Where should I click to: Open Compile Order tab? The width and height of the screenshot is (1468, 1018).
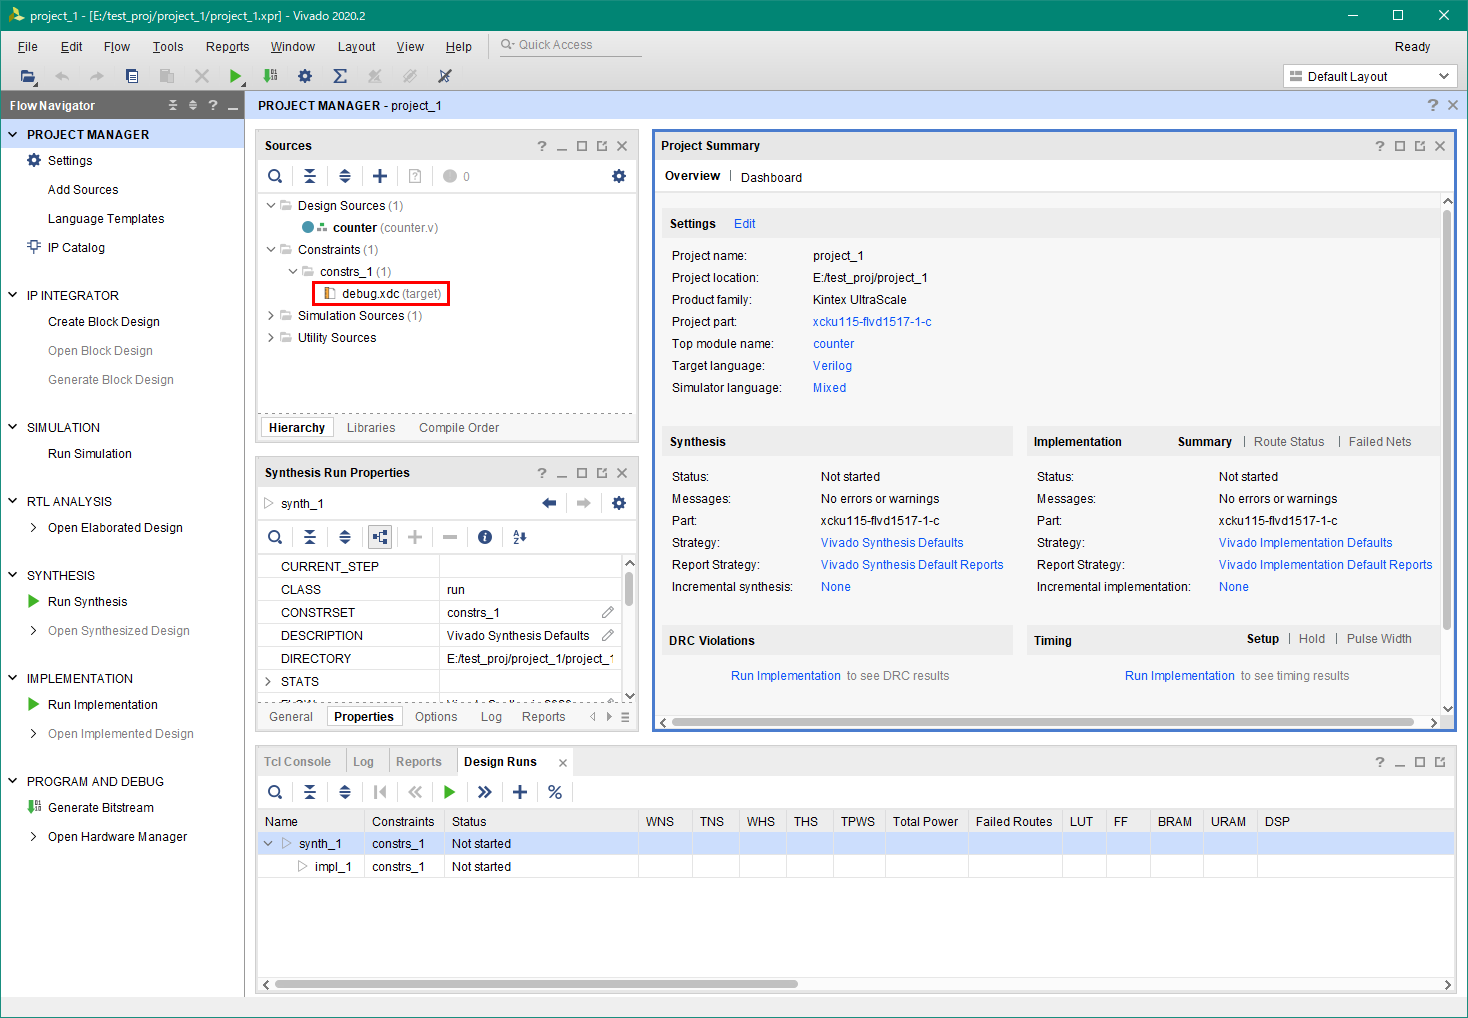pos(459,428)
